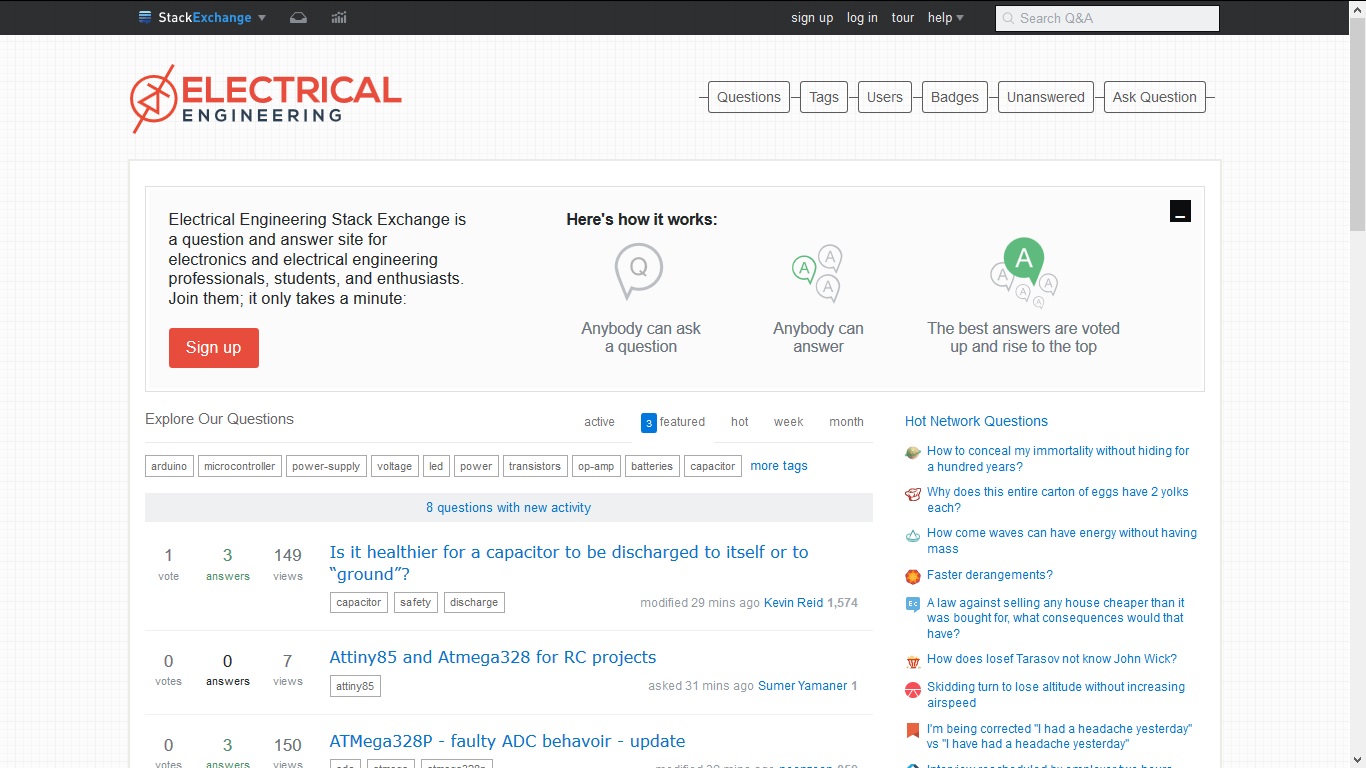Open Sumer Yamaner's profile
1366x768 pixels.
tap(803, 686)
